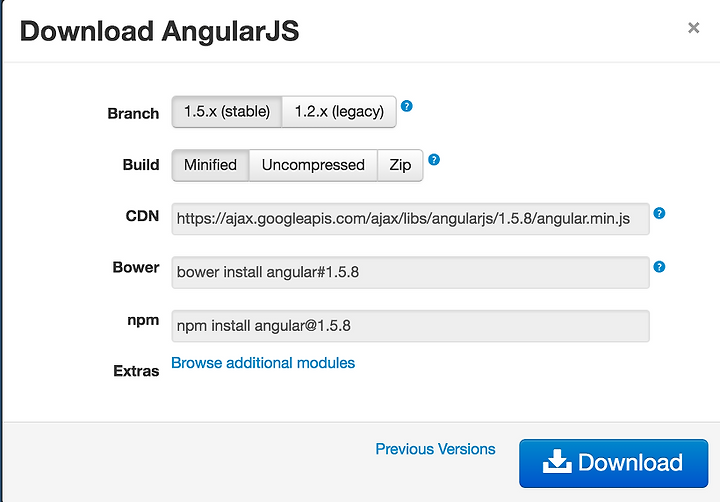Select the Zip build option

pos(400,165)
